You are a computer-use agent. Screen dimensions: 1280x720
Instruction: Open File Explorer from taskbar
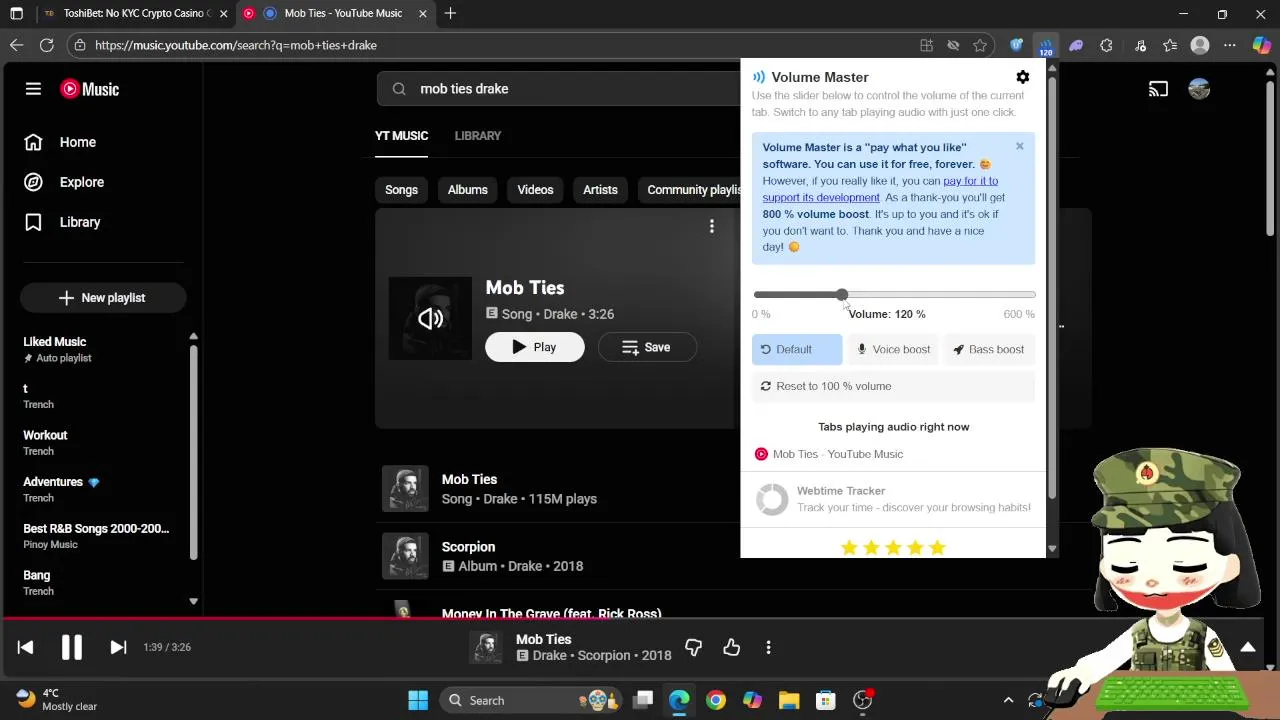(789, 700)
